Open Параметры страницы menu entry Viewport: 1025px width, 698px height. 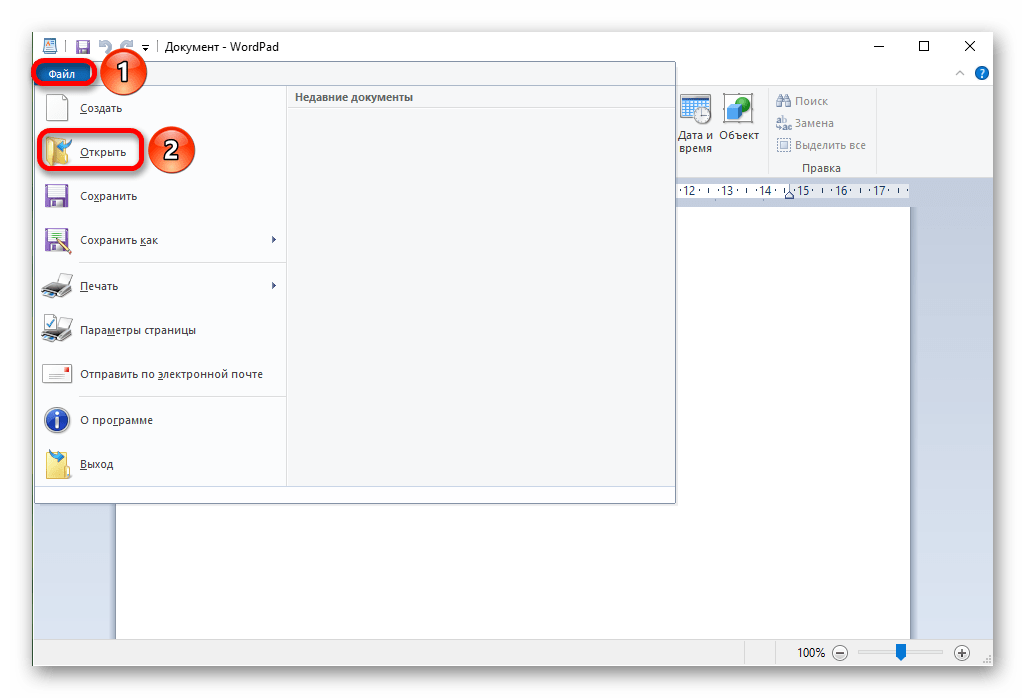coord(138,330)
